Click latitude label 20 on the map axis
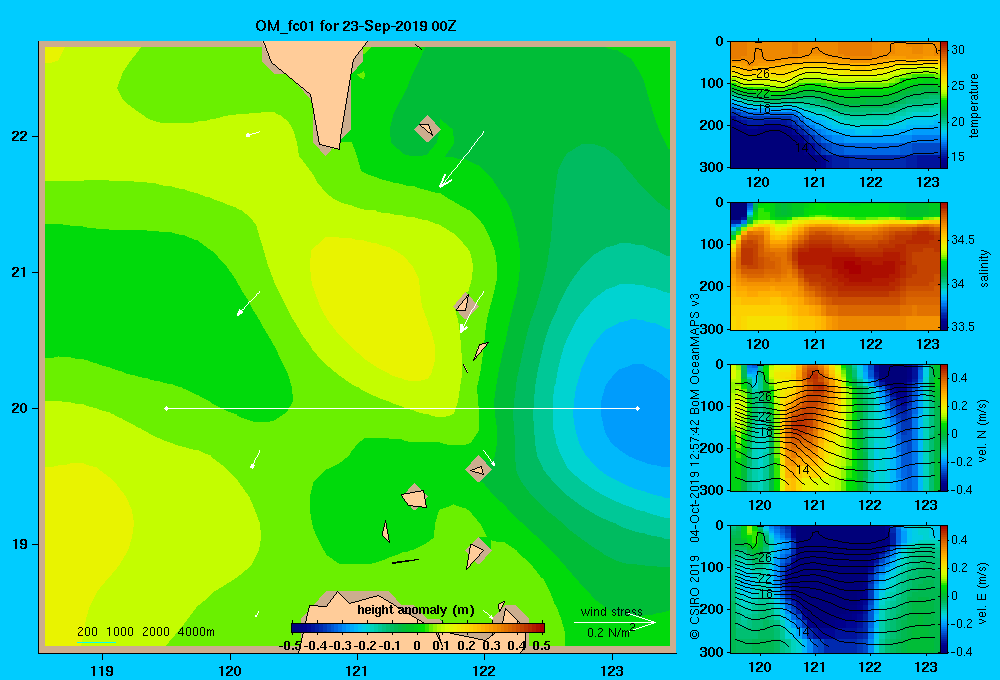This screenshot has height=680, width=1000. pos(20,408)
